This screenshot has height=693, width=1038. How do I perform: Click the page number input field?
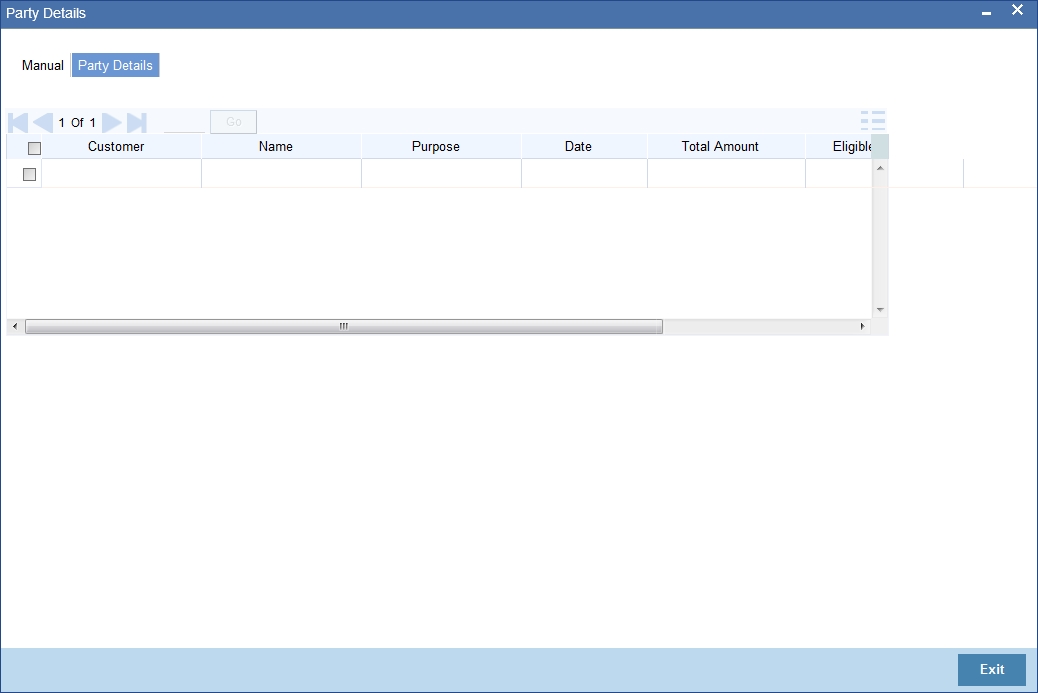184,122
